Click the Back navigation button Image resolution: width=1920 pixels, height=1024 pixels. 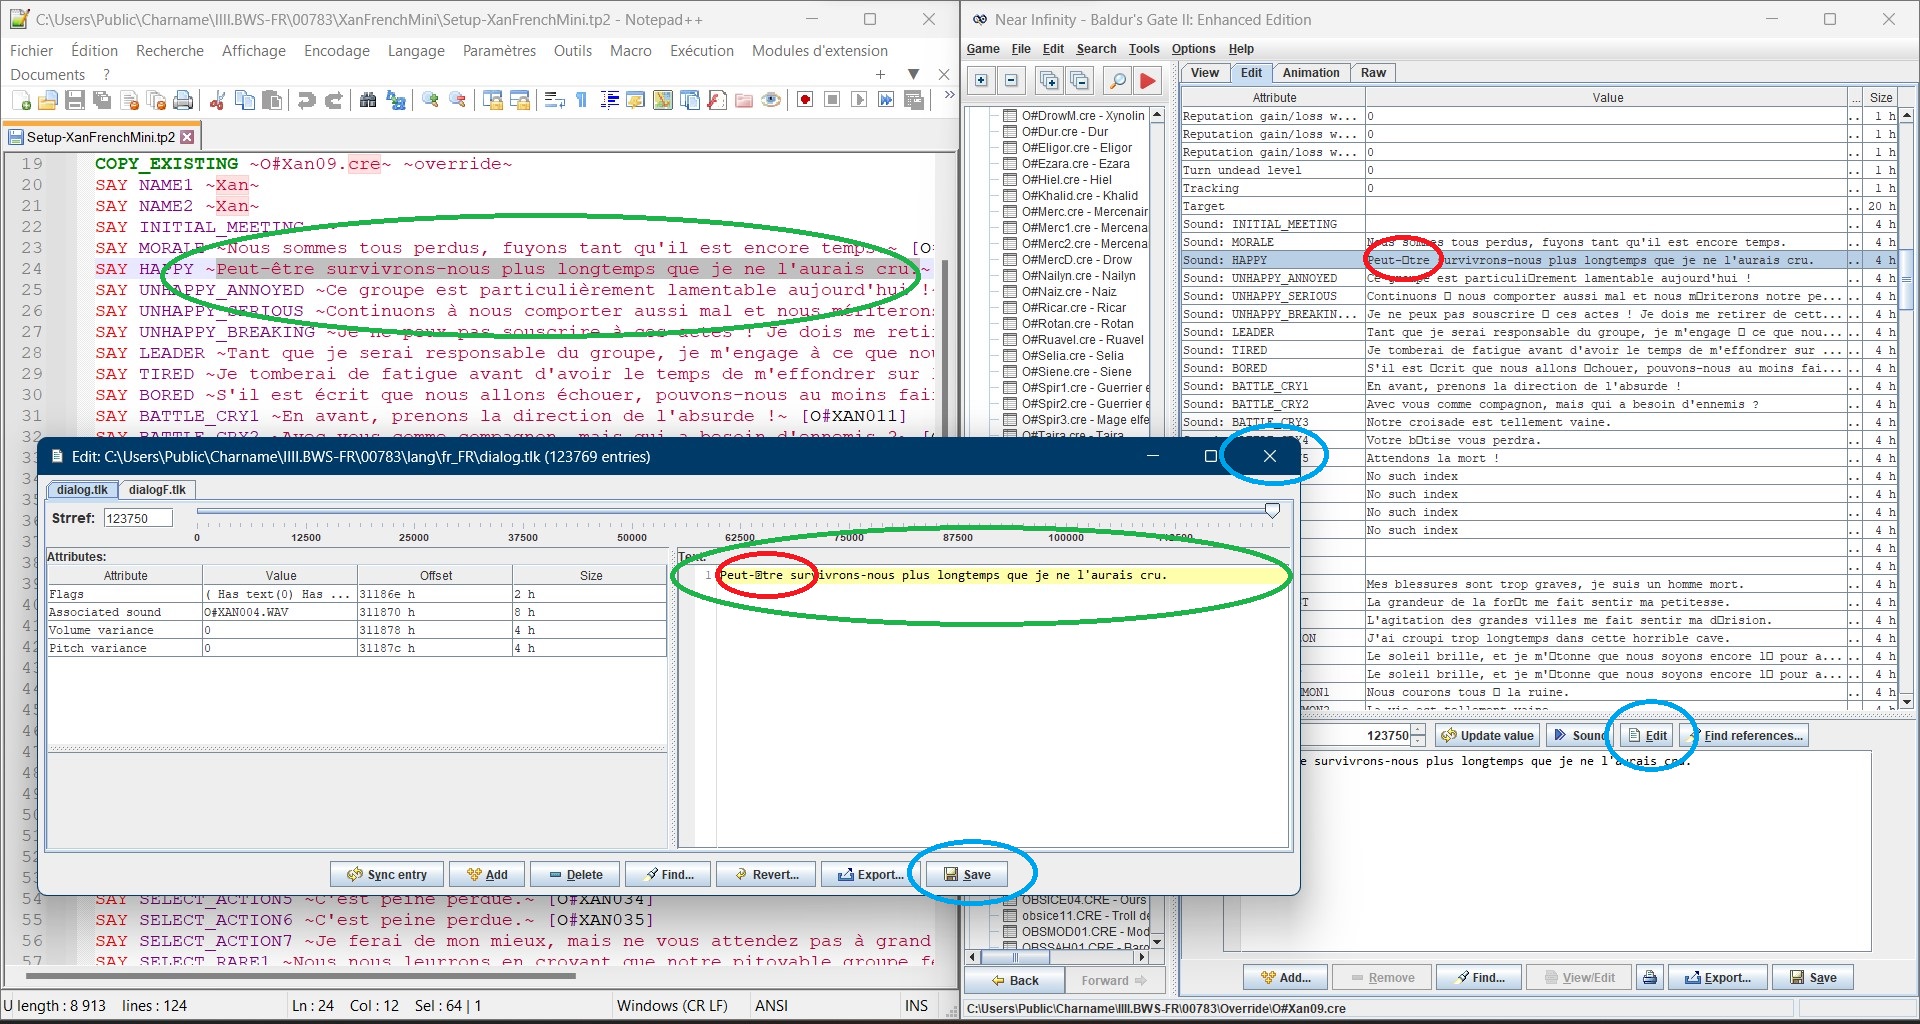(x=1015, y=980)
